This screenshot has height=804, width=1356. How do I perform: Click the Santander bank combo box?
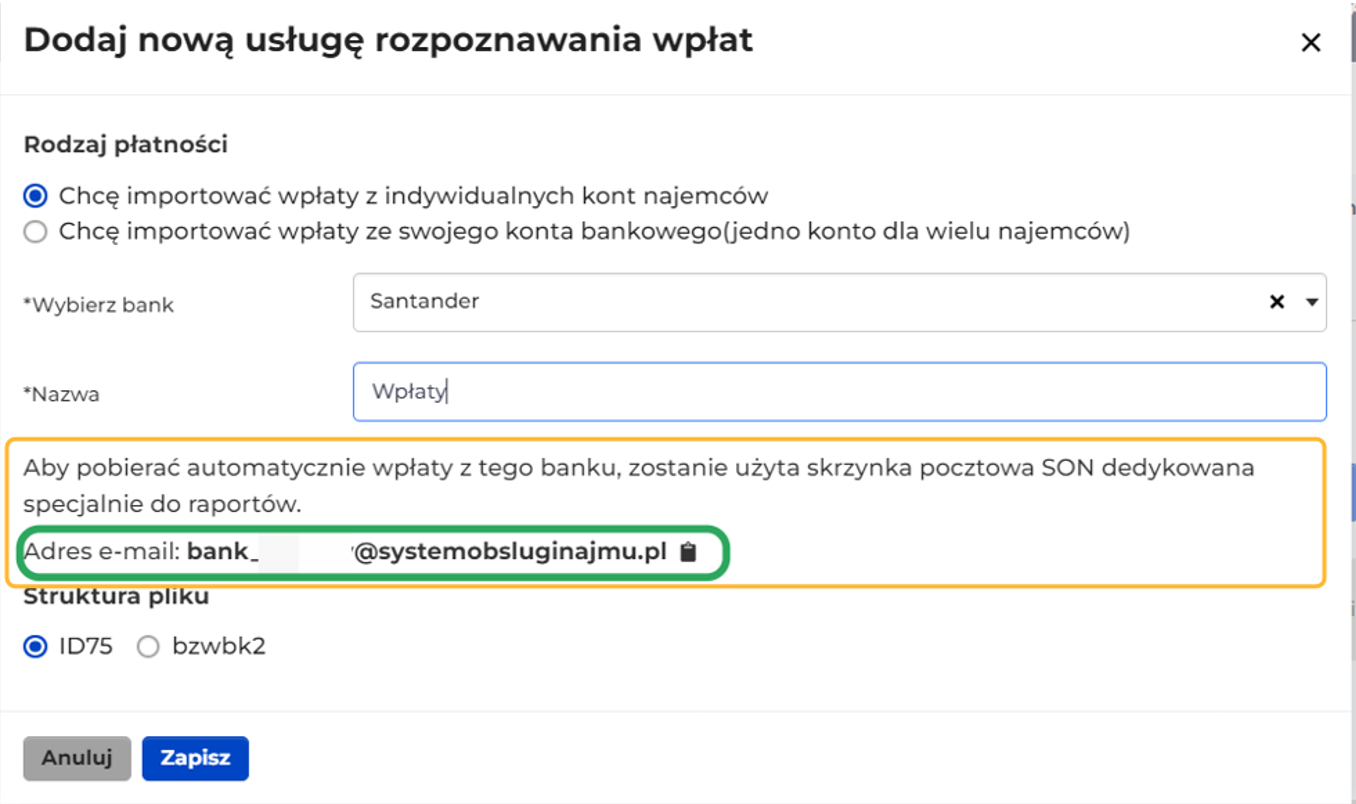[x=839, y=302]
